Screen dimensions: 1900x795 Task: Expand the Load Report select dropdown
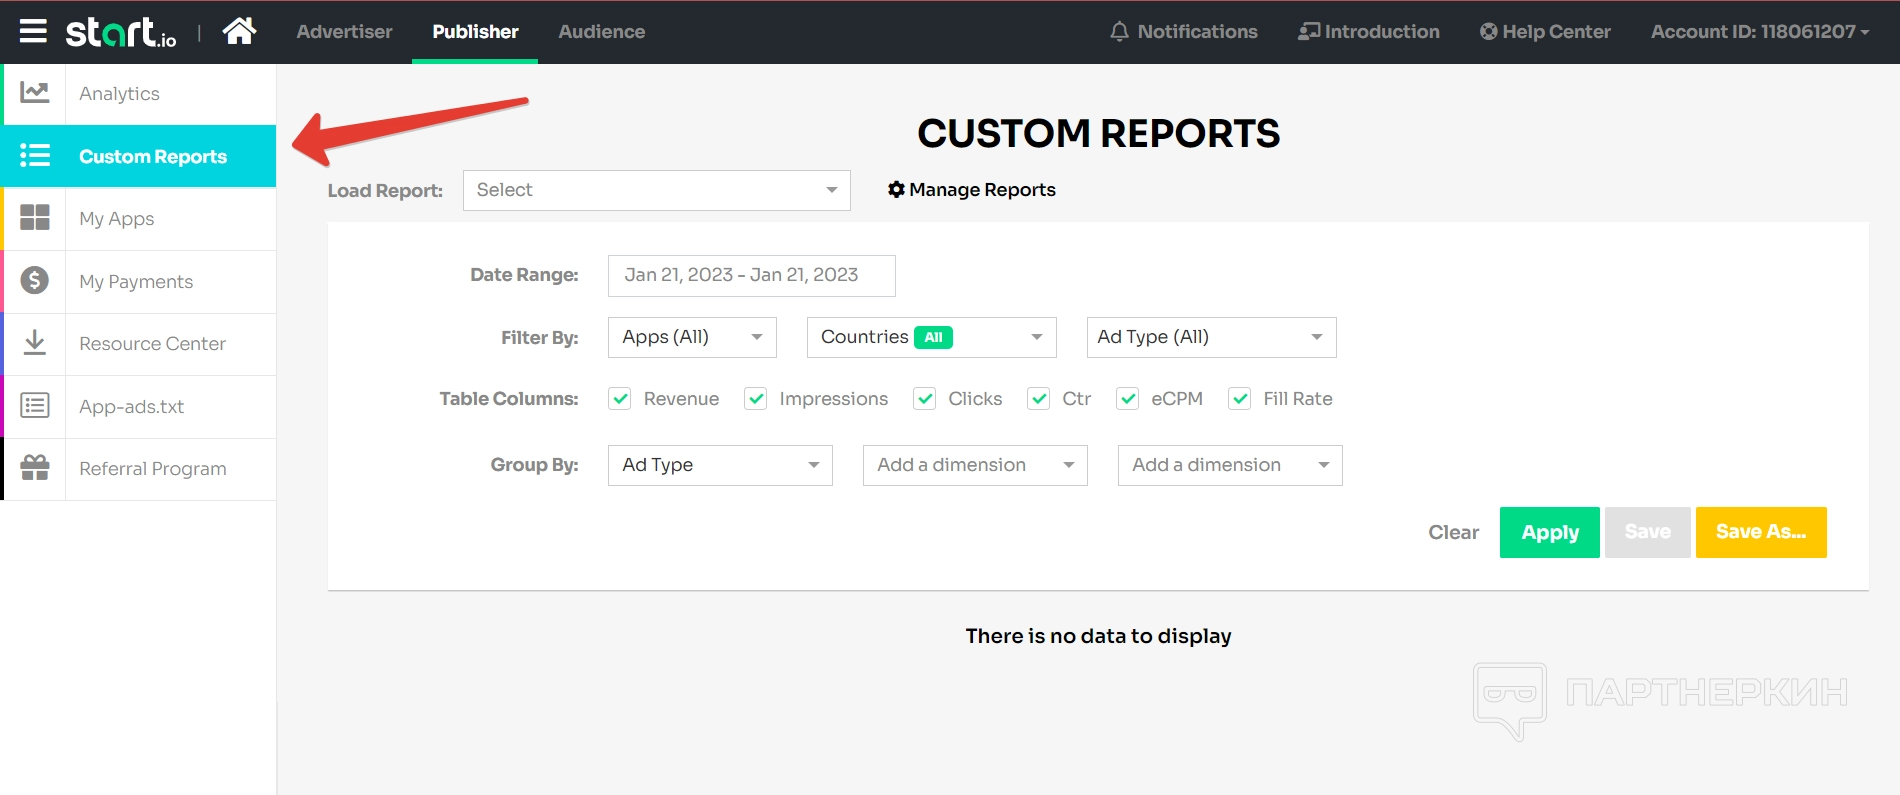coord(656,190)
